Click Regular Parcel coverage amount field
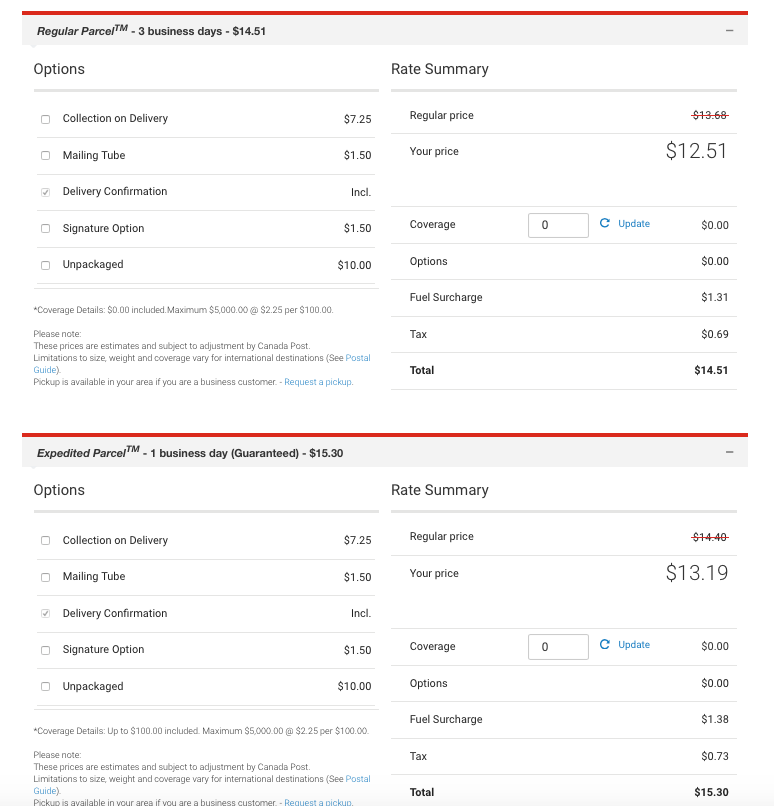This screenshot has width=774, height=806. pyautogui.click(x=558, y=225)
